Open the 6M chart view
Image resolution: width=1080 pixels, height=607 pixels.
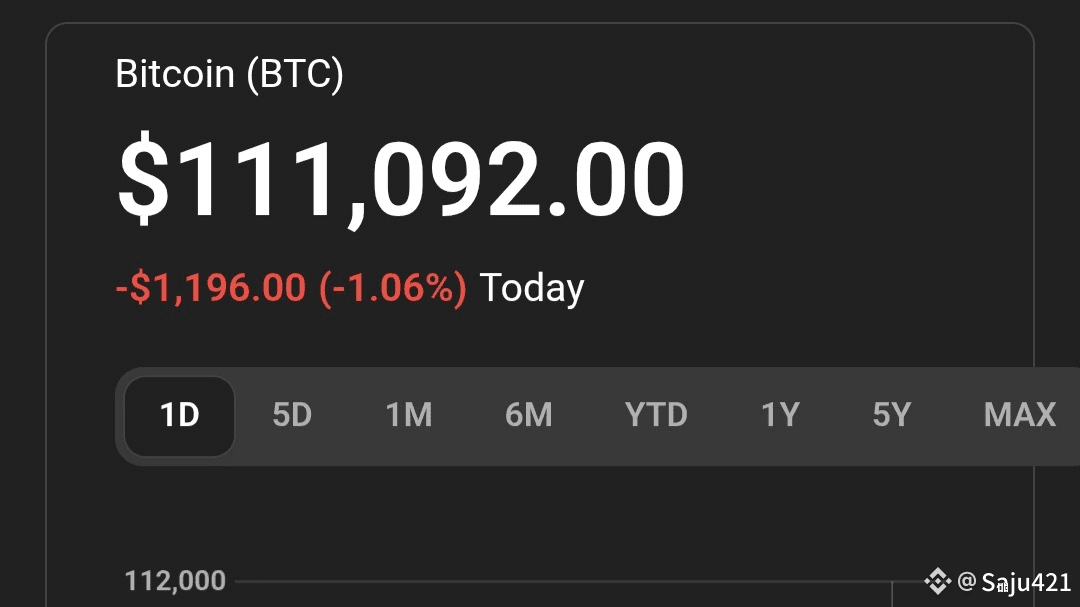pos(528,415)
